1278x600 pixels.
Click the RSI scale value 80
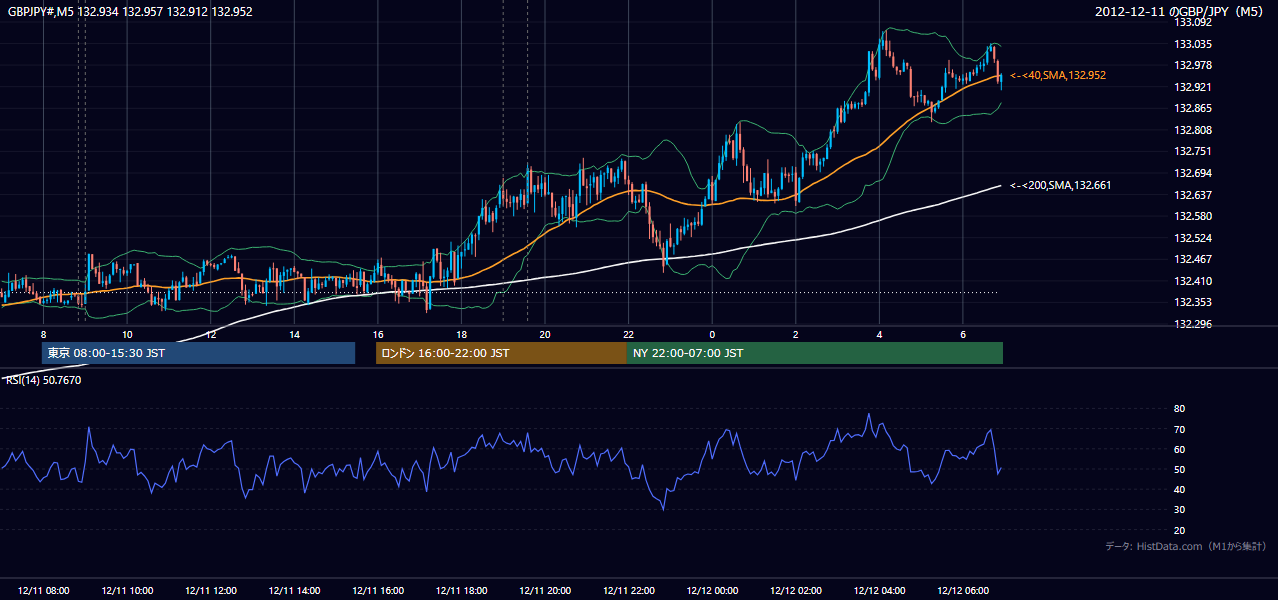coord(1179,409)
